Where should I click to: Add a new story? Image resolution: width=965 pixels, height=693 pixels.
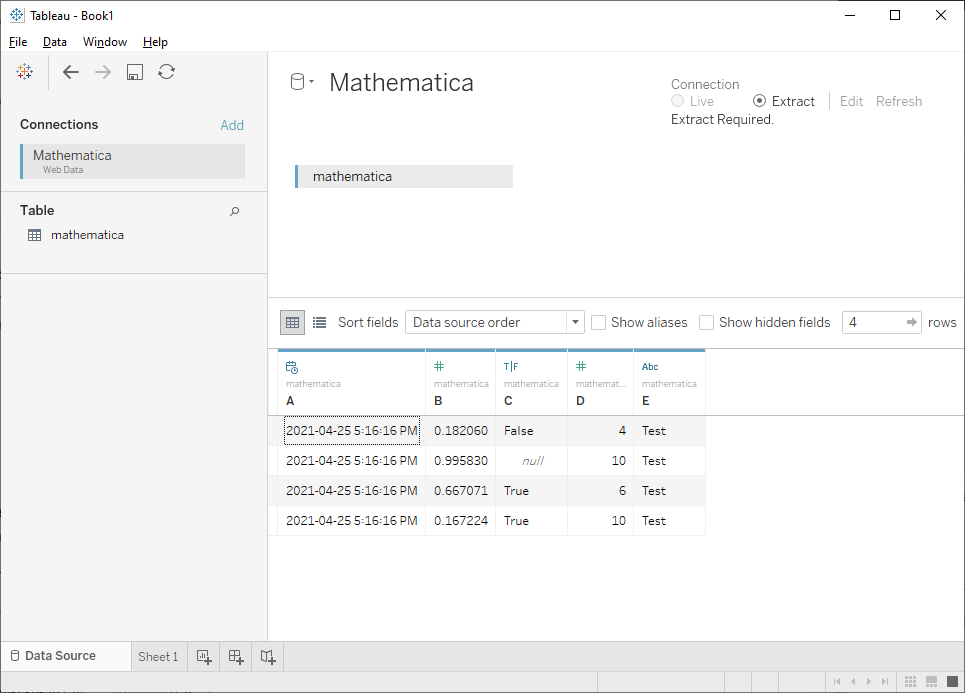pos(268,657)
